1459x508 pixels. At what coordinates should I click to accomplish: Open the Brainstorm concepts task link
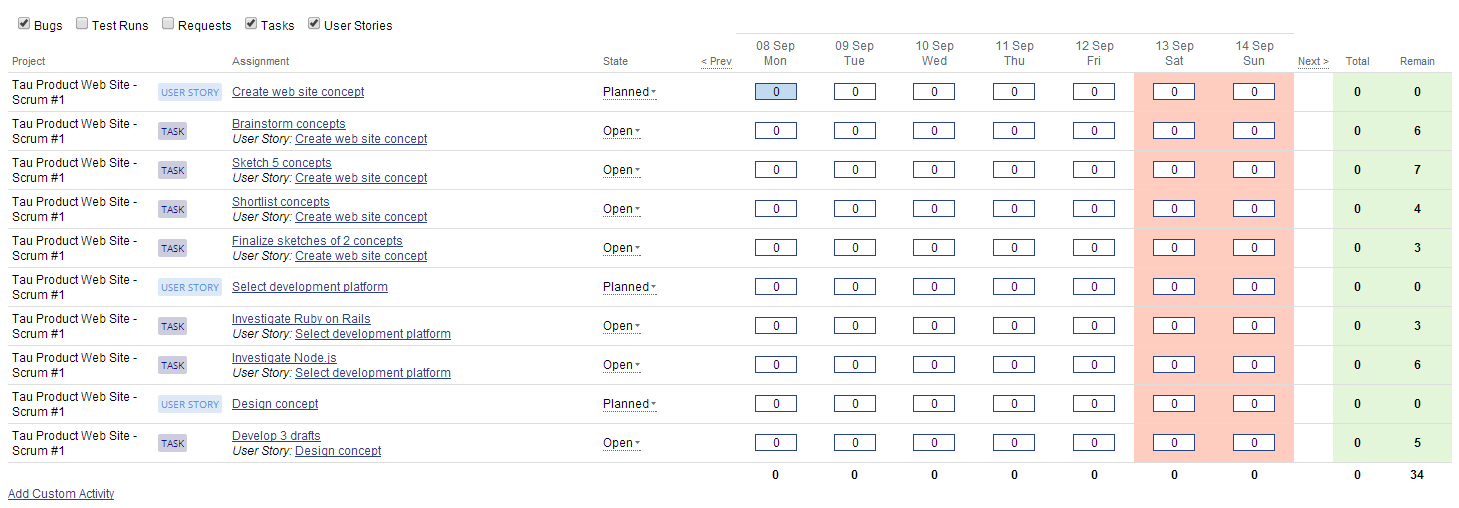coord(289,124)
